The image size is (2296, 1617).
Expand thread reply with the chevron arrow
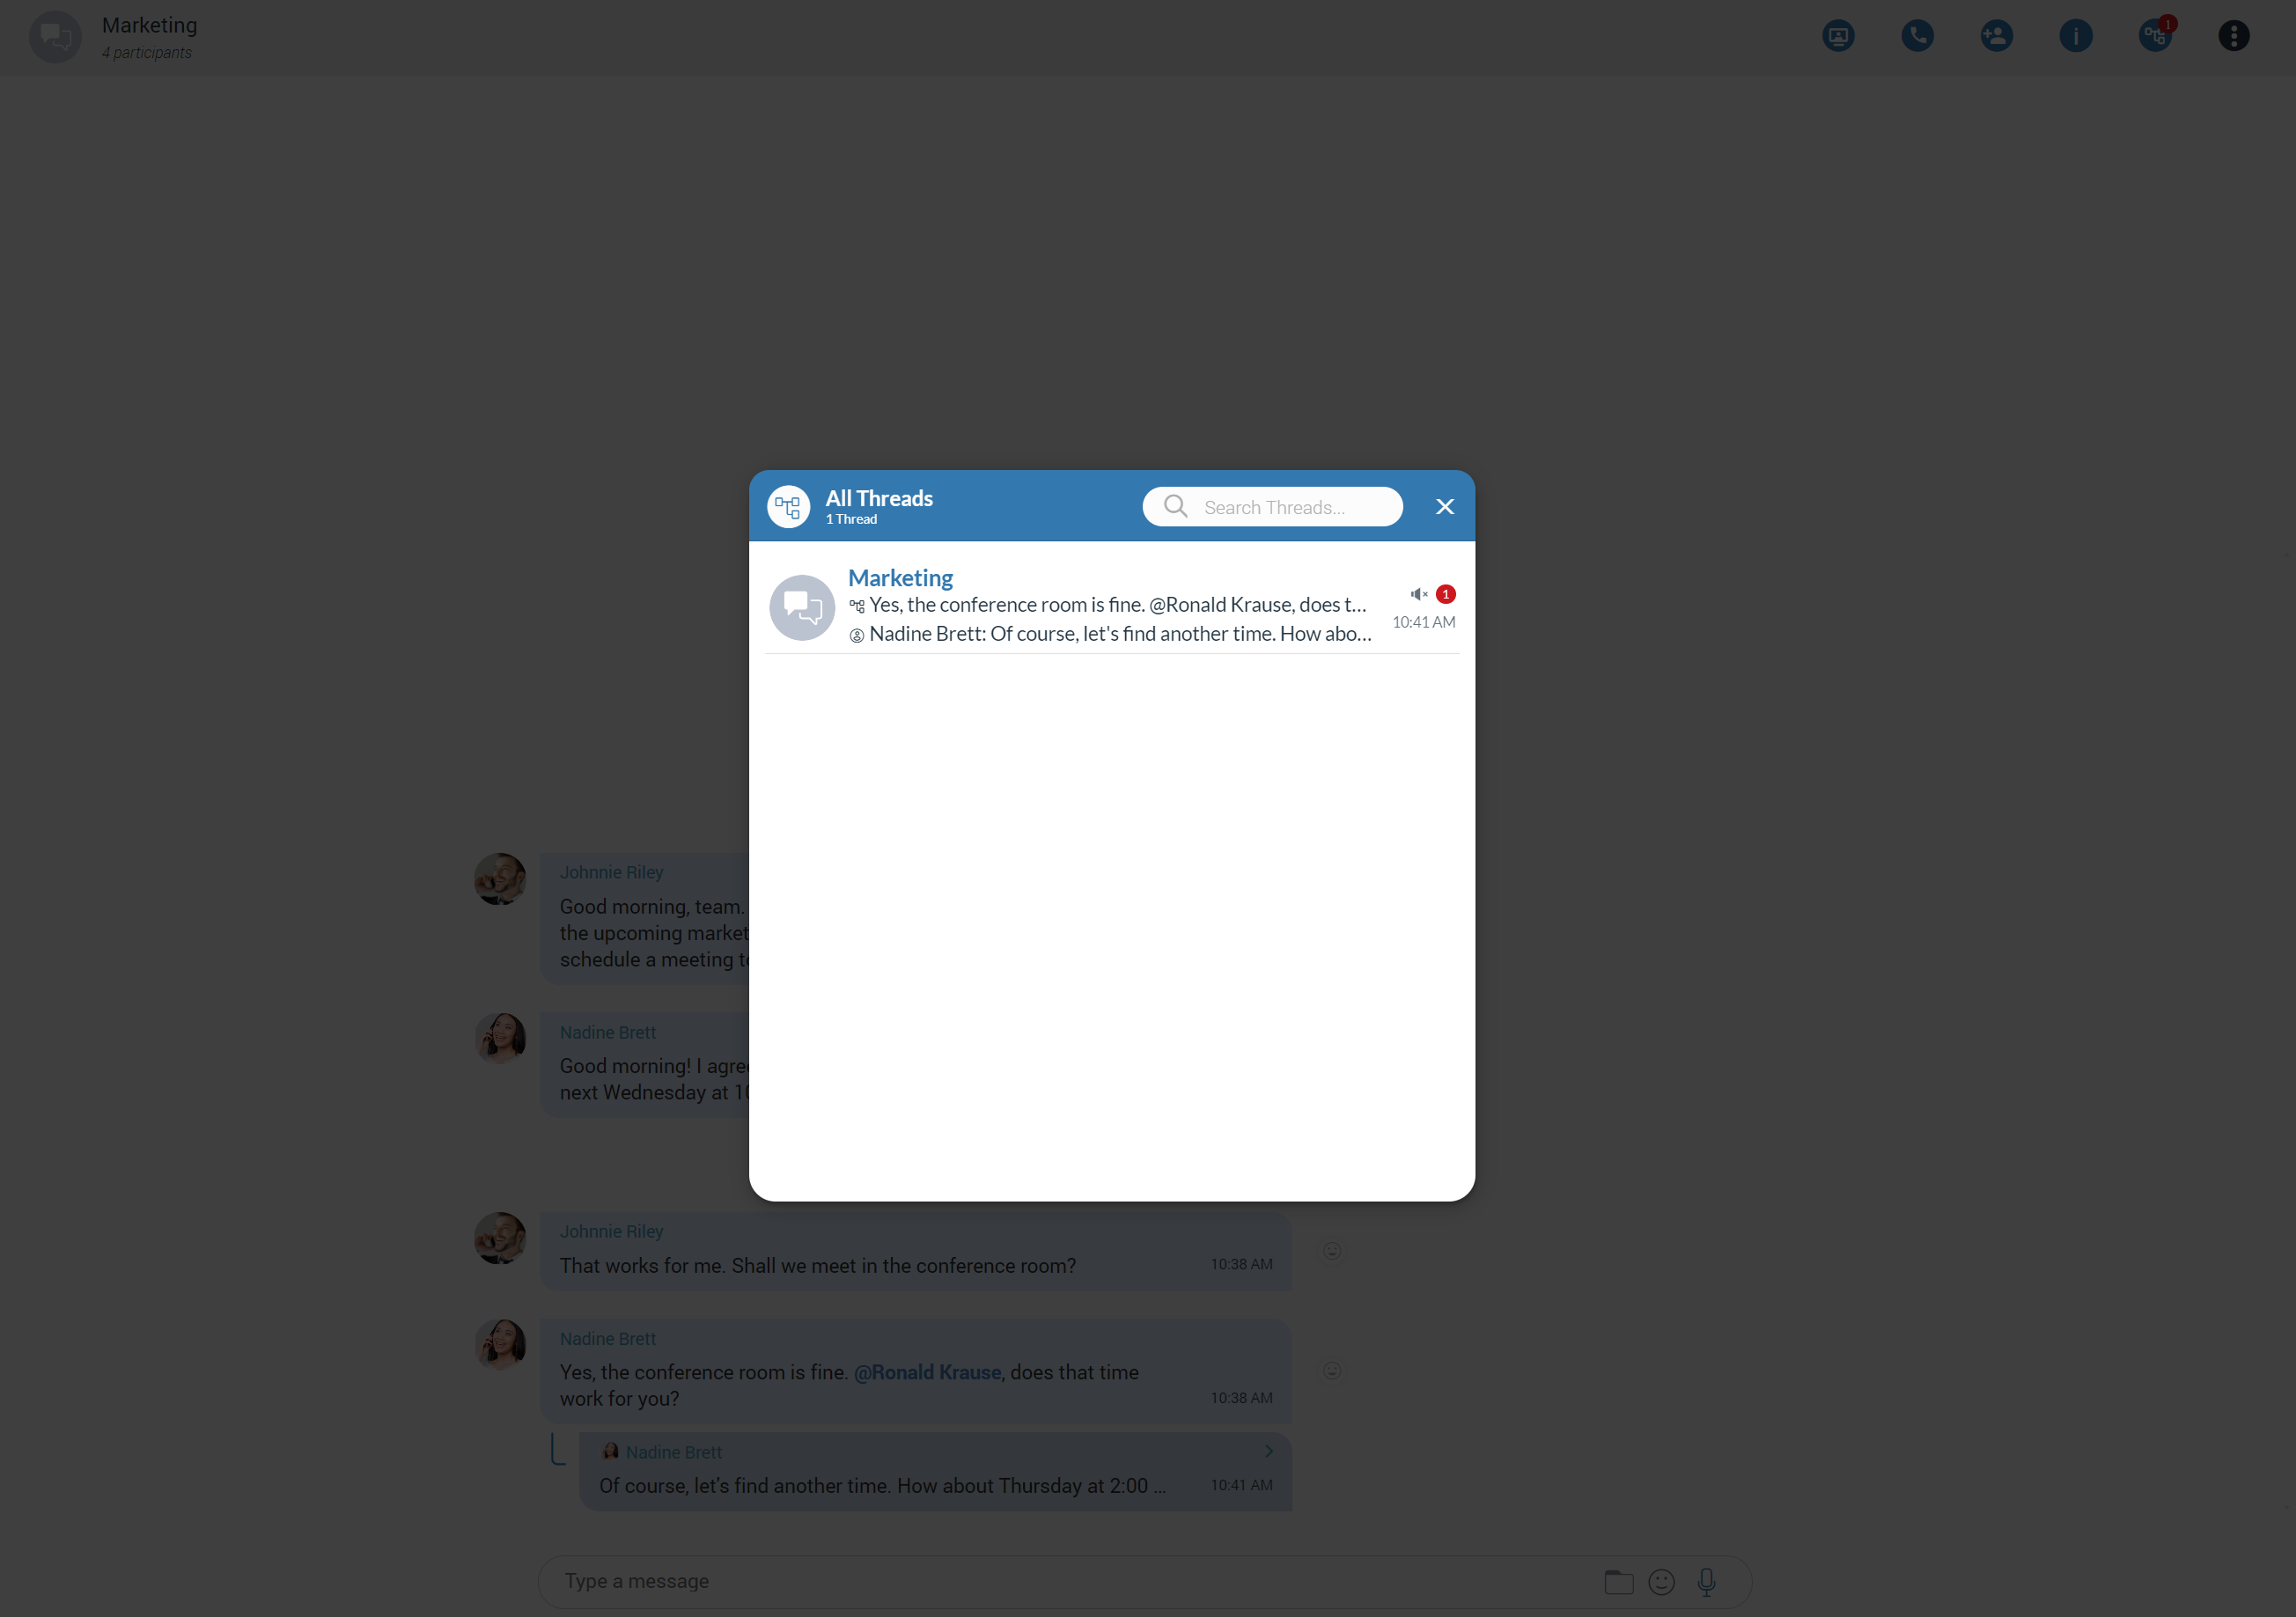[1268, 1451]
